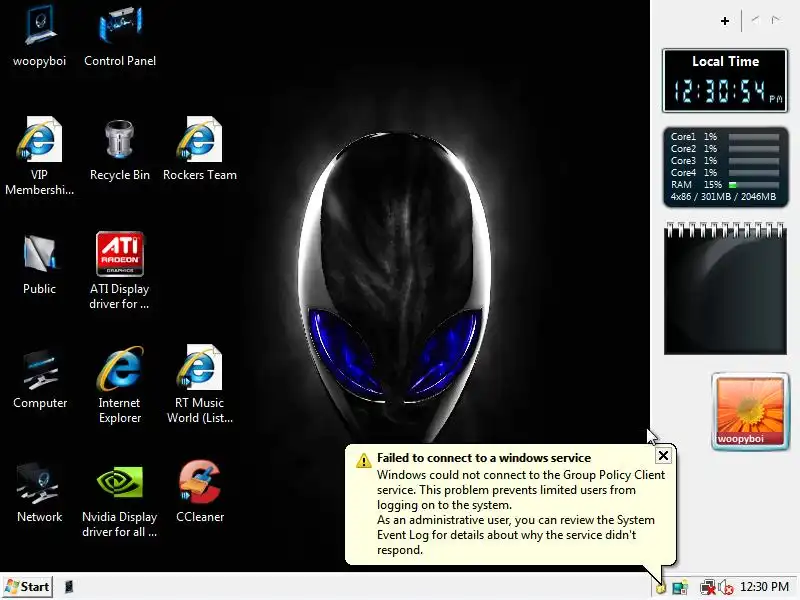The image size is (800, 600).
Task: Select the ATI Display driver icon
Action: (x=120, y=270)
